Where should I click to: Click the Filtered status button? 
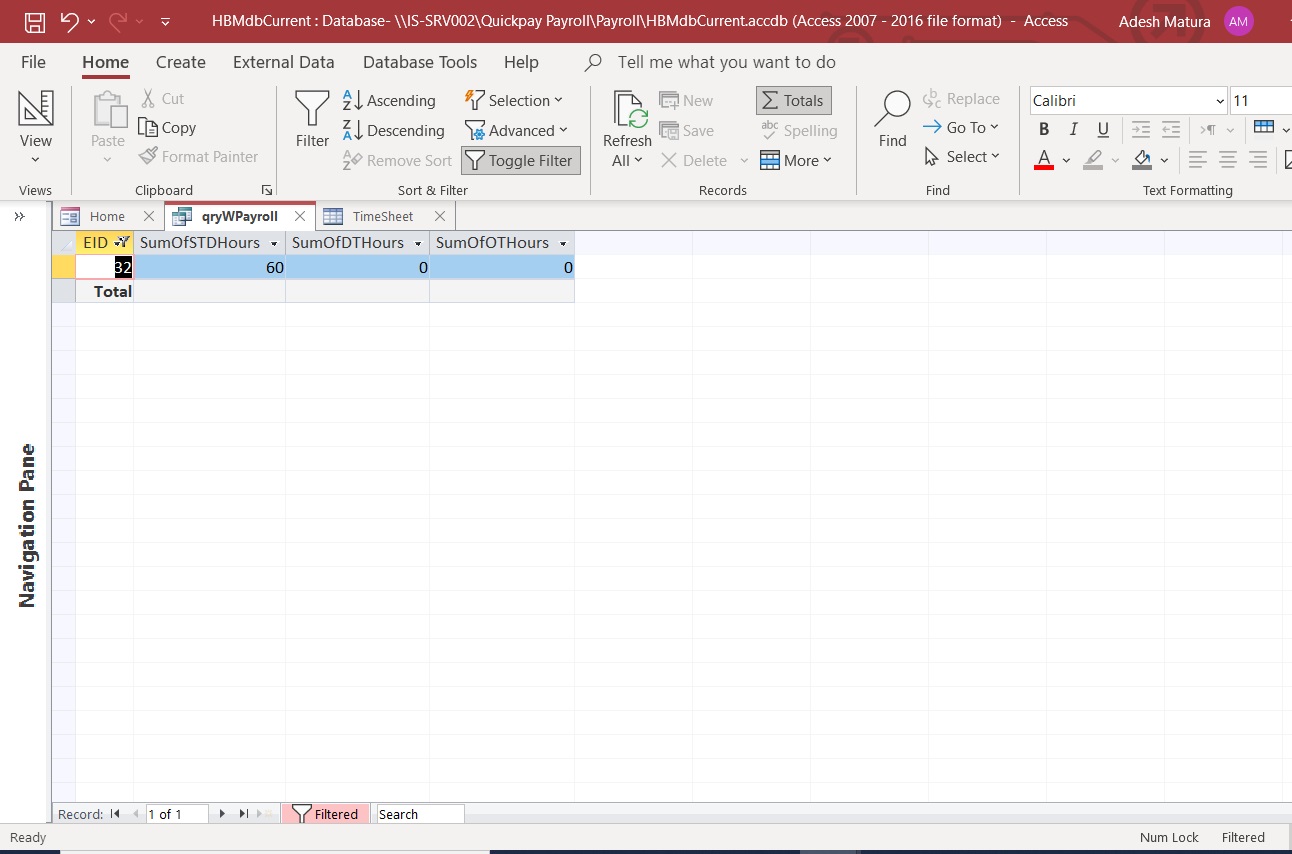pos(325,814)
